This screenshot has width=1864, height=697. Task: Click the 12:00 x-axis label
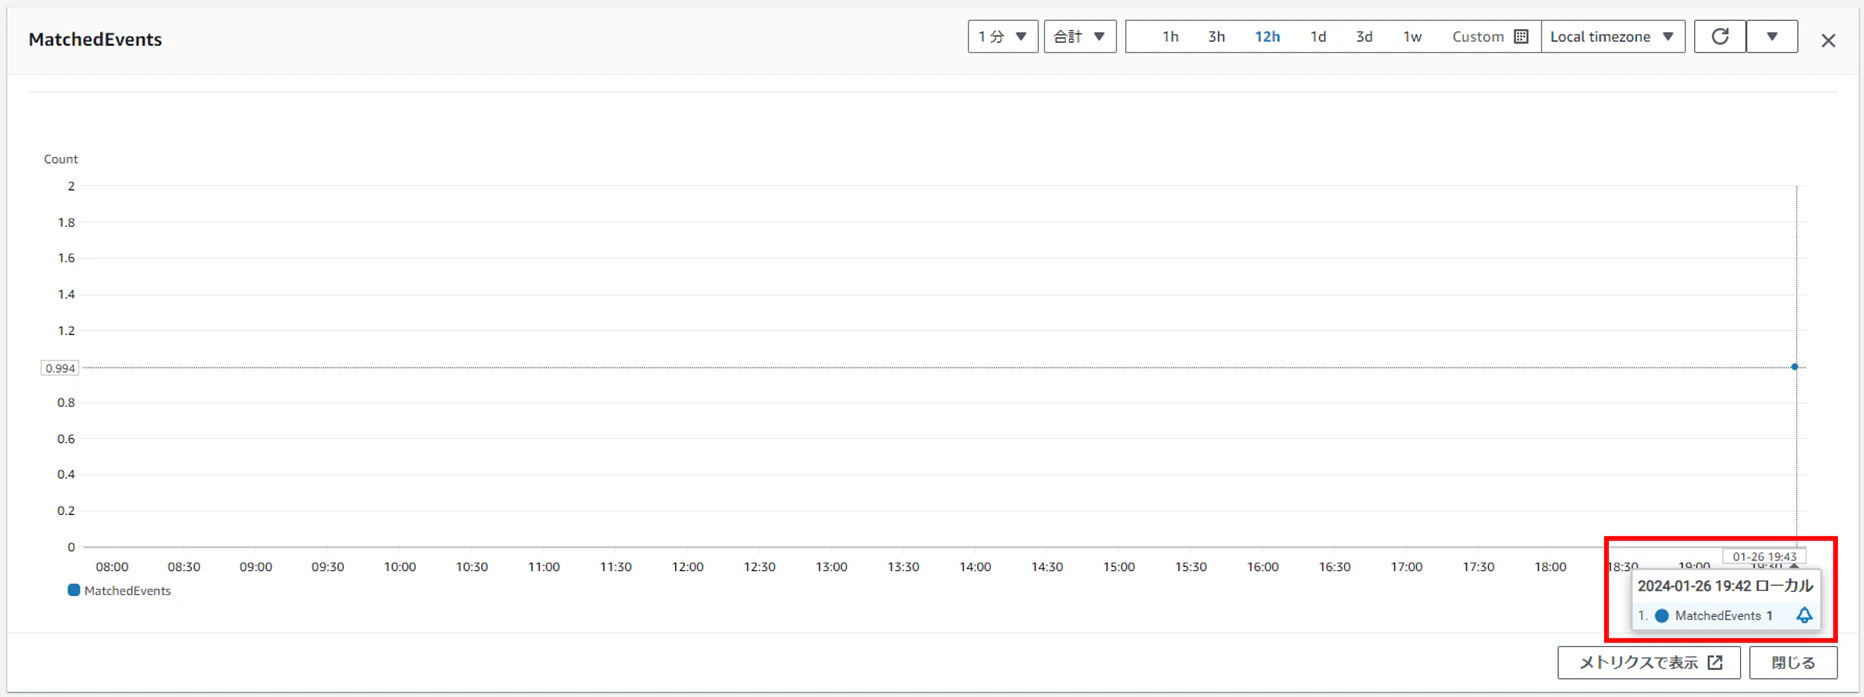pos(688,567)
